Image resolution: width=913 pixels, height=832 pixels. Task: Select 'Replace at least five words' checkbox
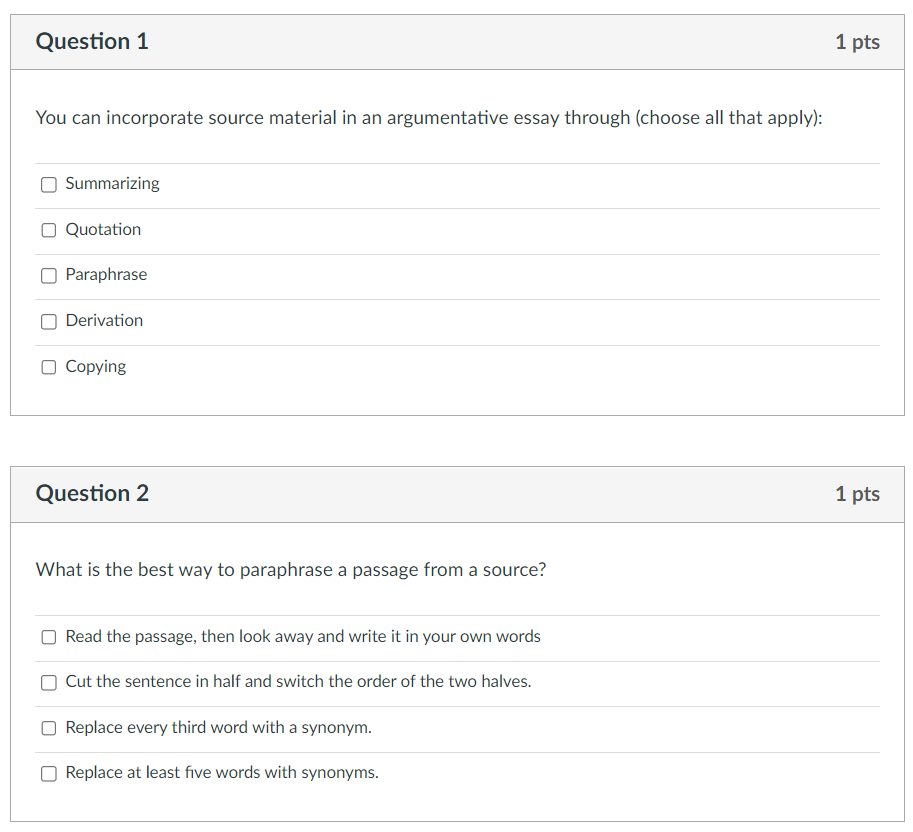click(49, 773)
